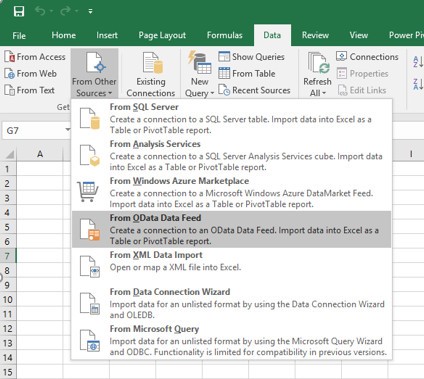This screenshot has width=424, height=379.
Task: Select row 10 header
Action: [x=7, y=300]
